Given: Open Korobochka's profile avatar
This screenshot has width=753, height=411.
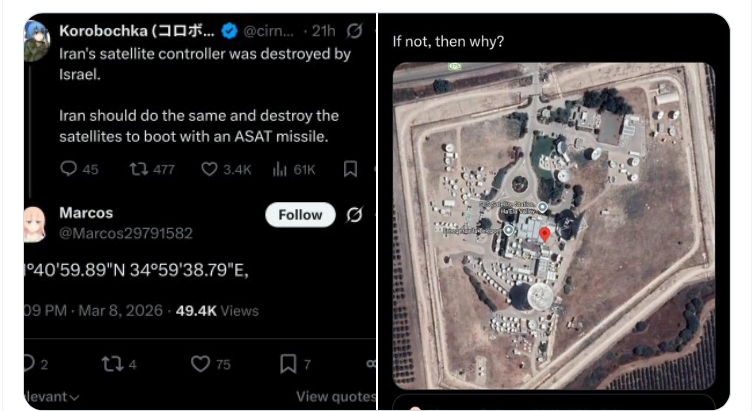Looking at the screenshot, I should tap(36, 40).
